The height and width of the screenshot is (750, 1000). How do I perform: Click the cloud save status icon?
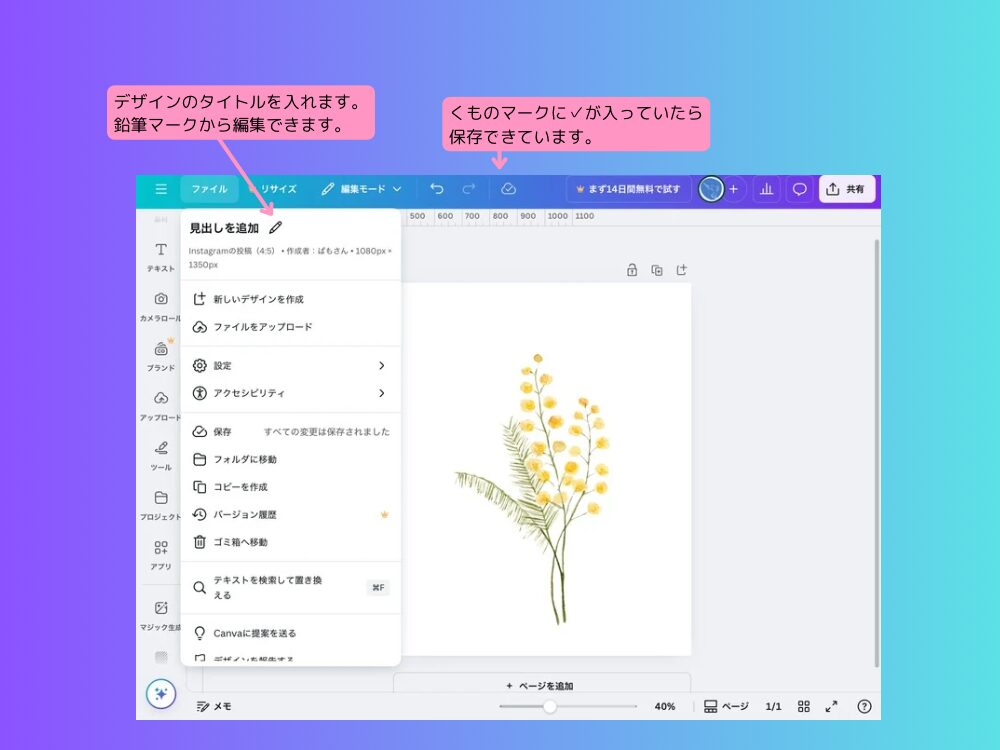(x=508, y=189)
